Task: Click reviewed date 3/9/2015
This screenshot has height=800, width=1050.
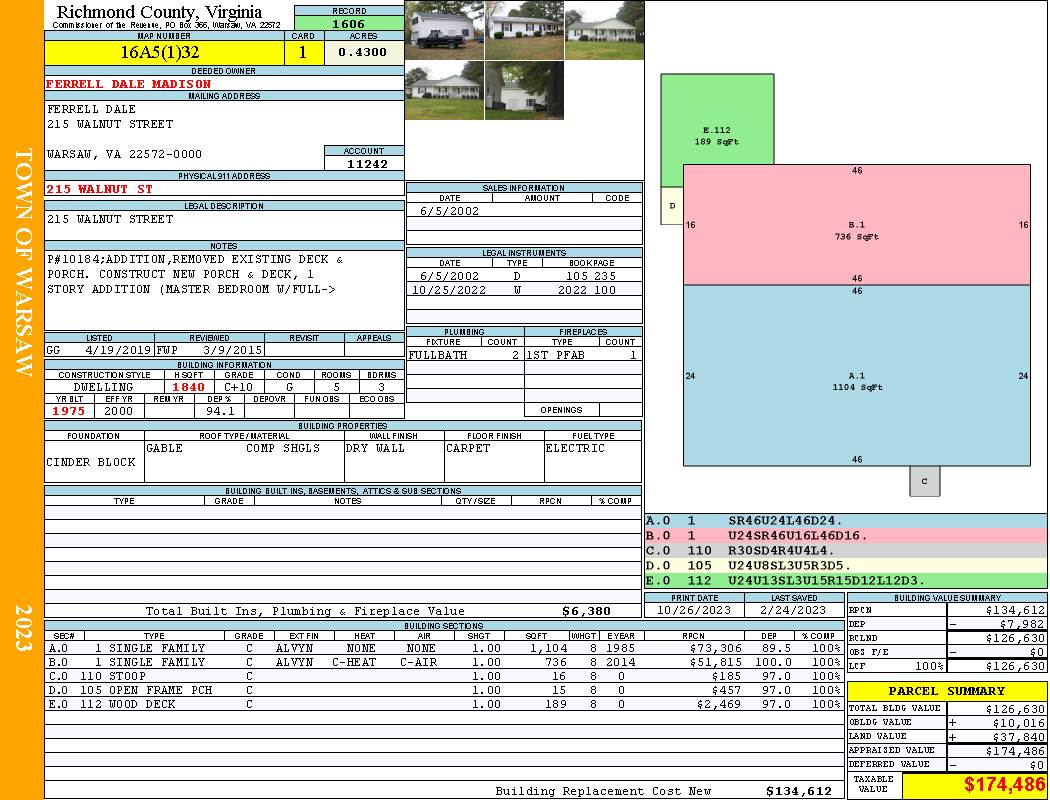Action: [232, 350]
